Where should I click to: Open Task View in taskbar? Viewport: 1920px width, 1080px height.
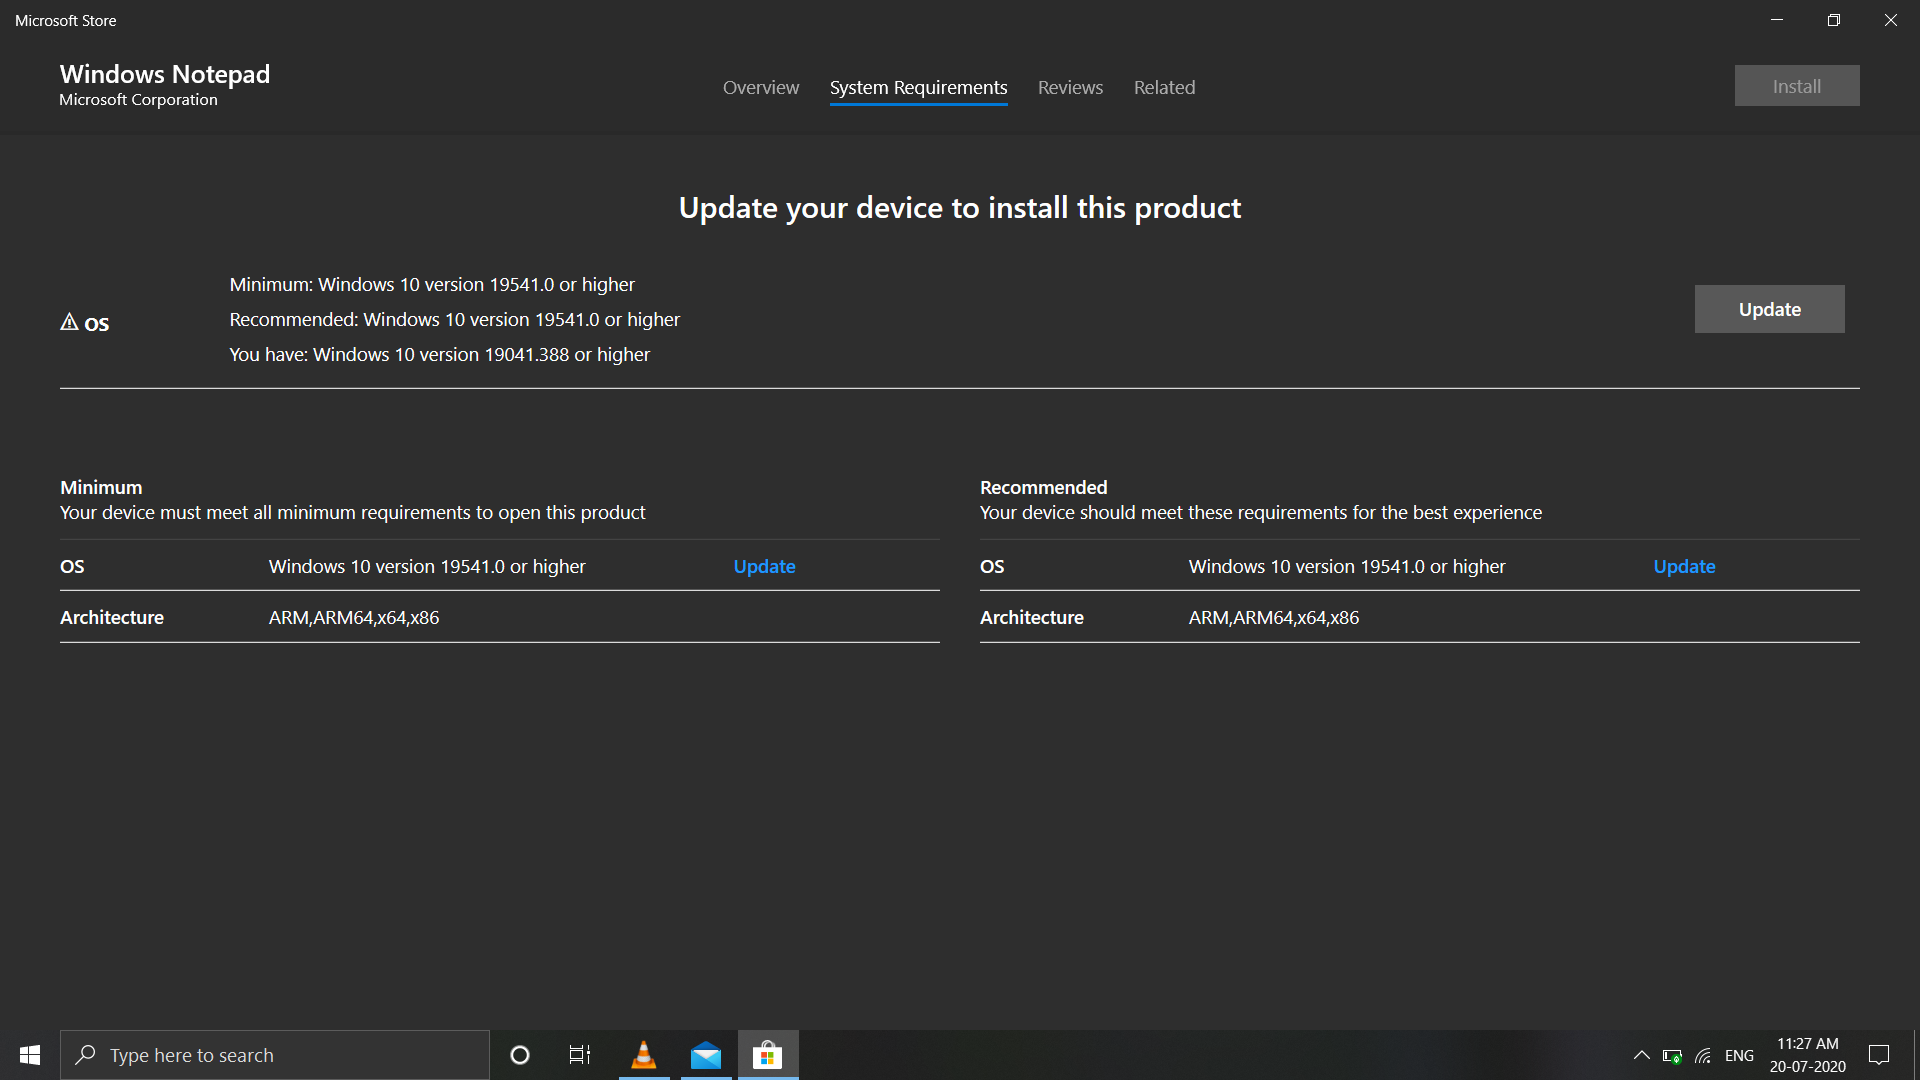pos(580,1055)
